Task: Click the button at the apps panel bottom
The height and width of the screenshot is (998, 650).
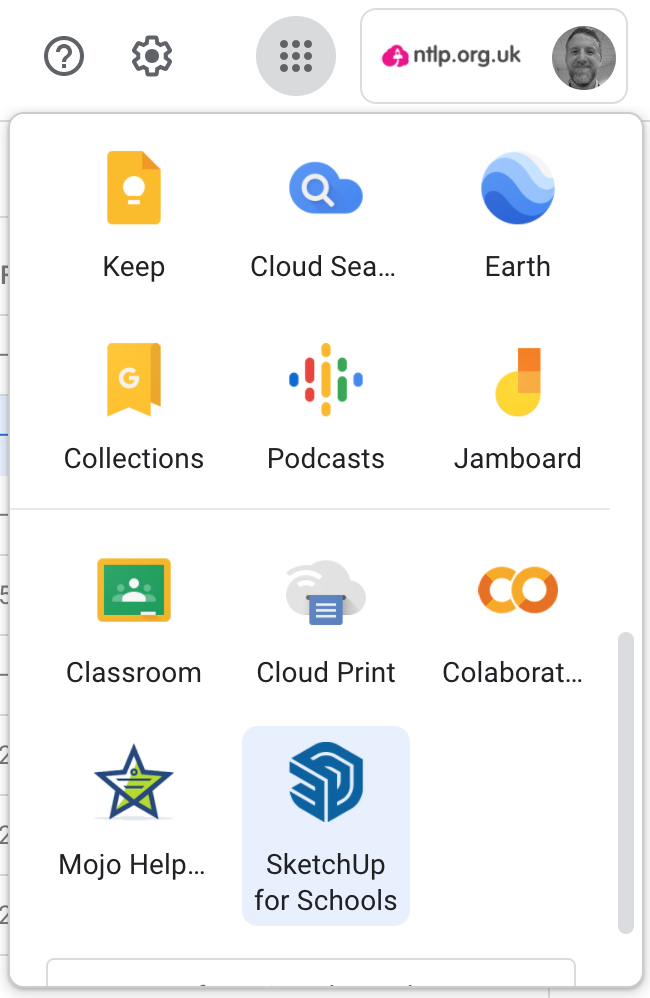Action: (311, 973)
